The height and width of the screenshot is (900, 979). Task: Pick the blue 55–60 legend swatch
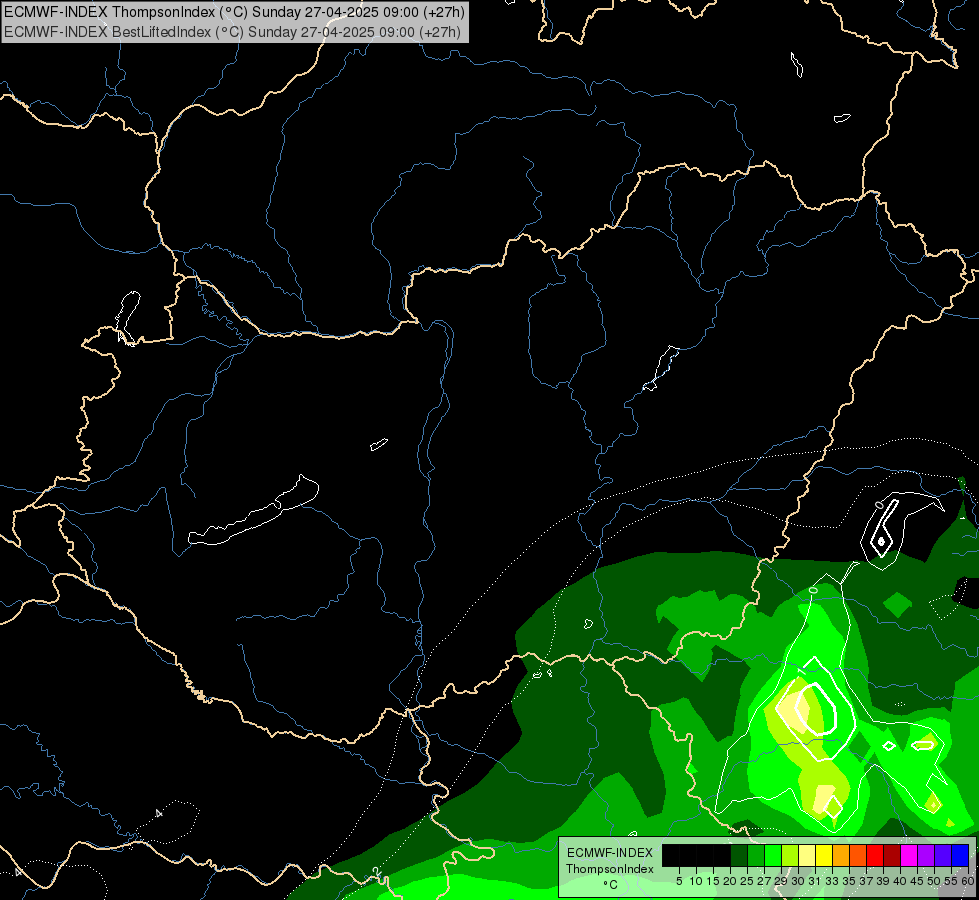click(x=960, y=855)
